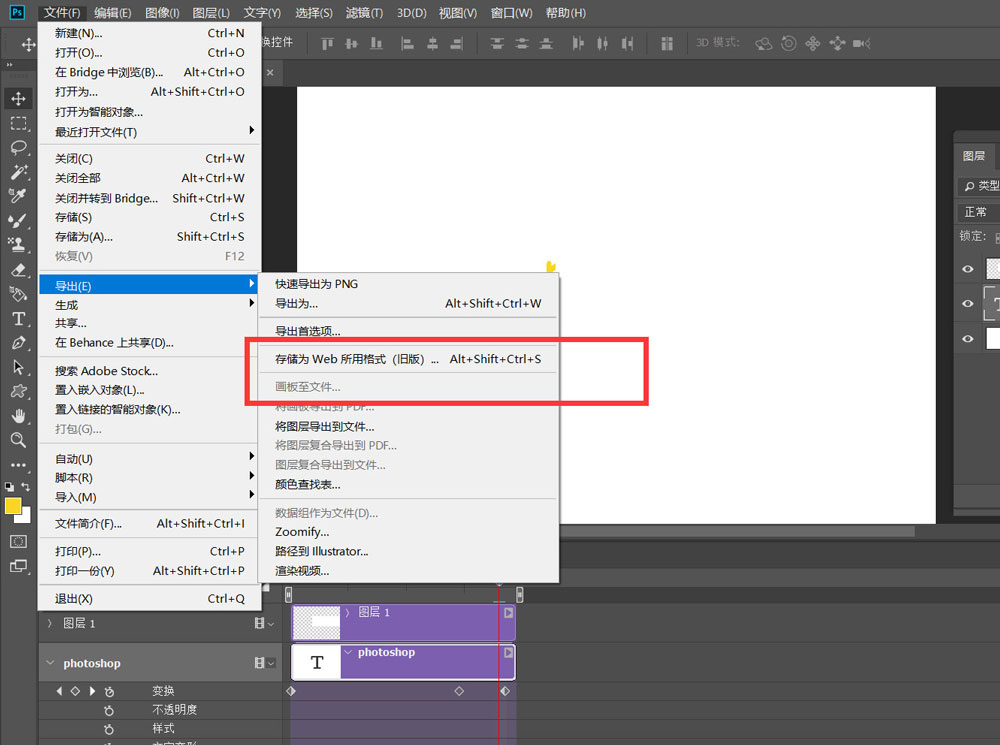The height and width of the screenshot is (745, 1000).
Task: Select the Clone Stamp tool
Action: tap(18, 244)
